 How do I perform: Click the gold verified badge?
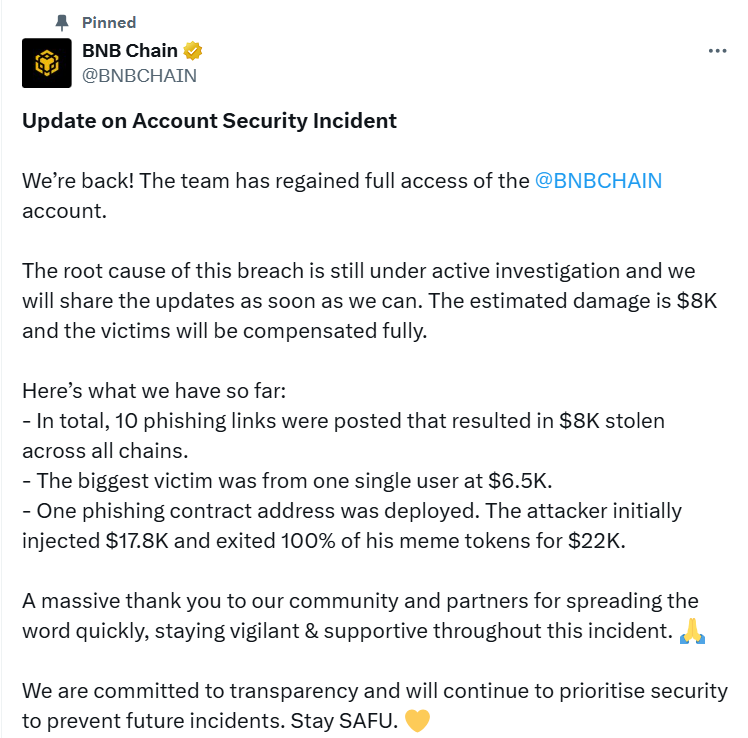point(194,51)
